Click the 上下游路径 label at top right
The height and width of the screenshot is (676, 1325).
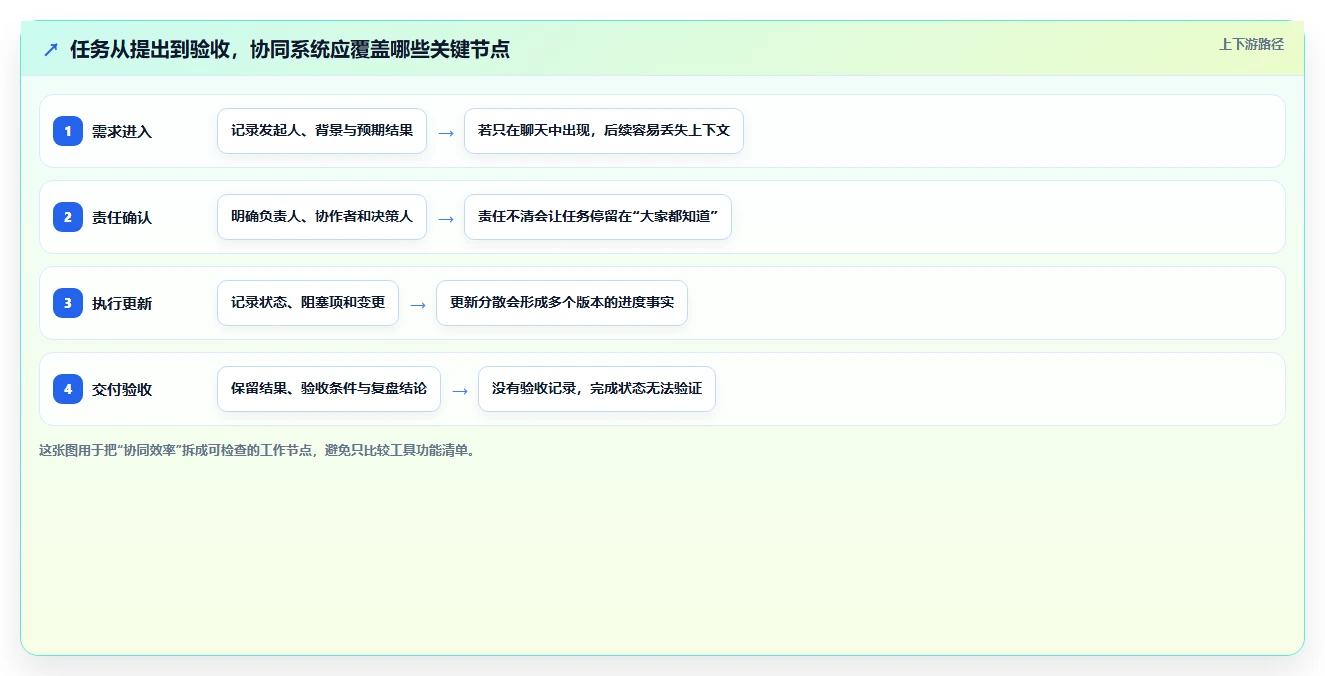coord(1251,44)
